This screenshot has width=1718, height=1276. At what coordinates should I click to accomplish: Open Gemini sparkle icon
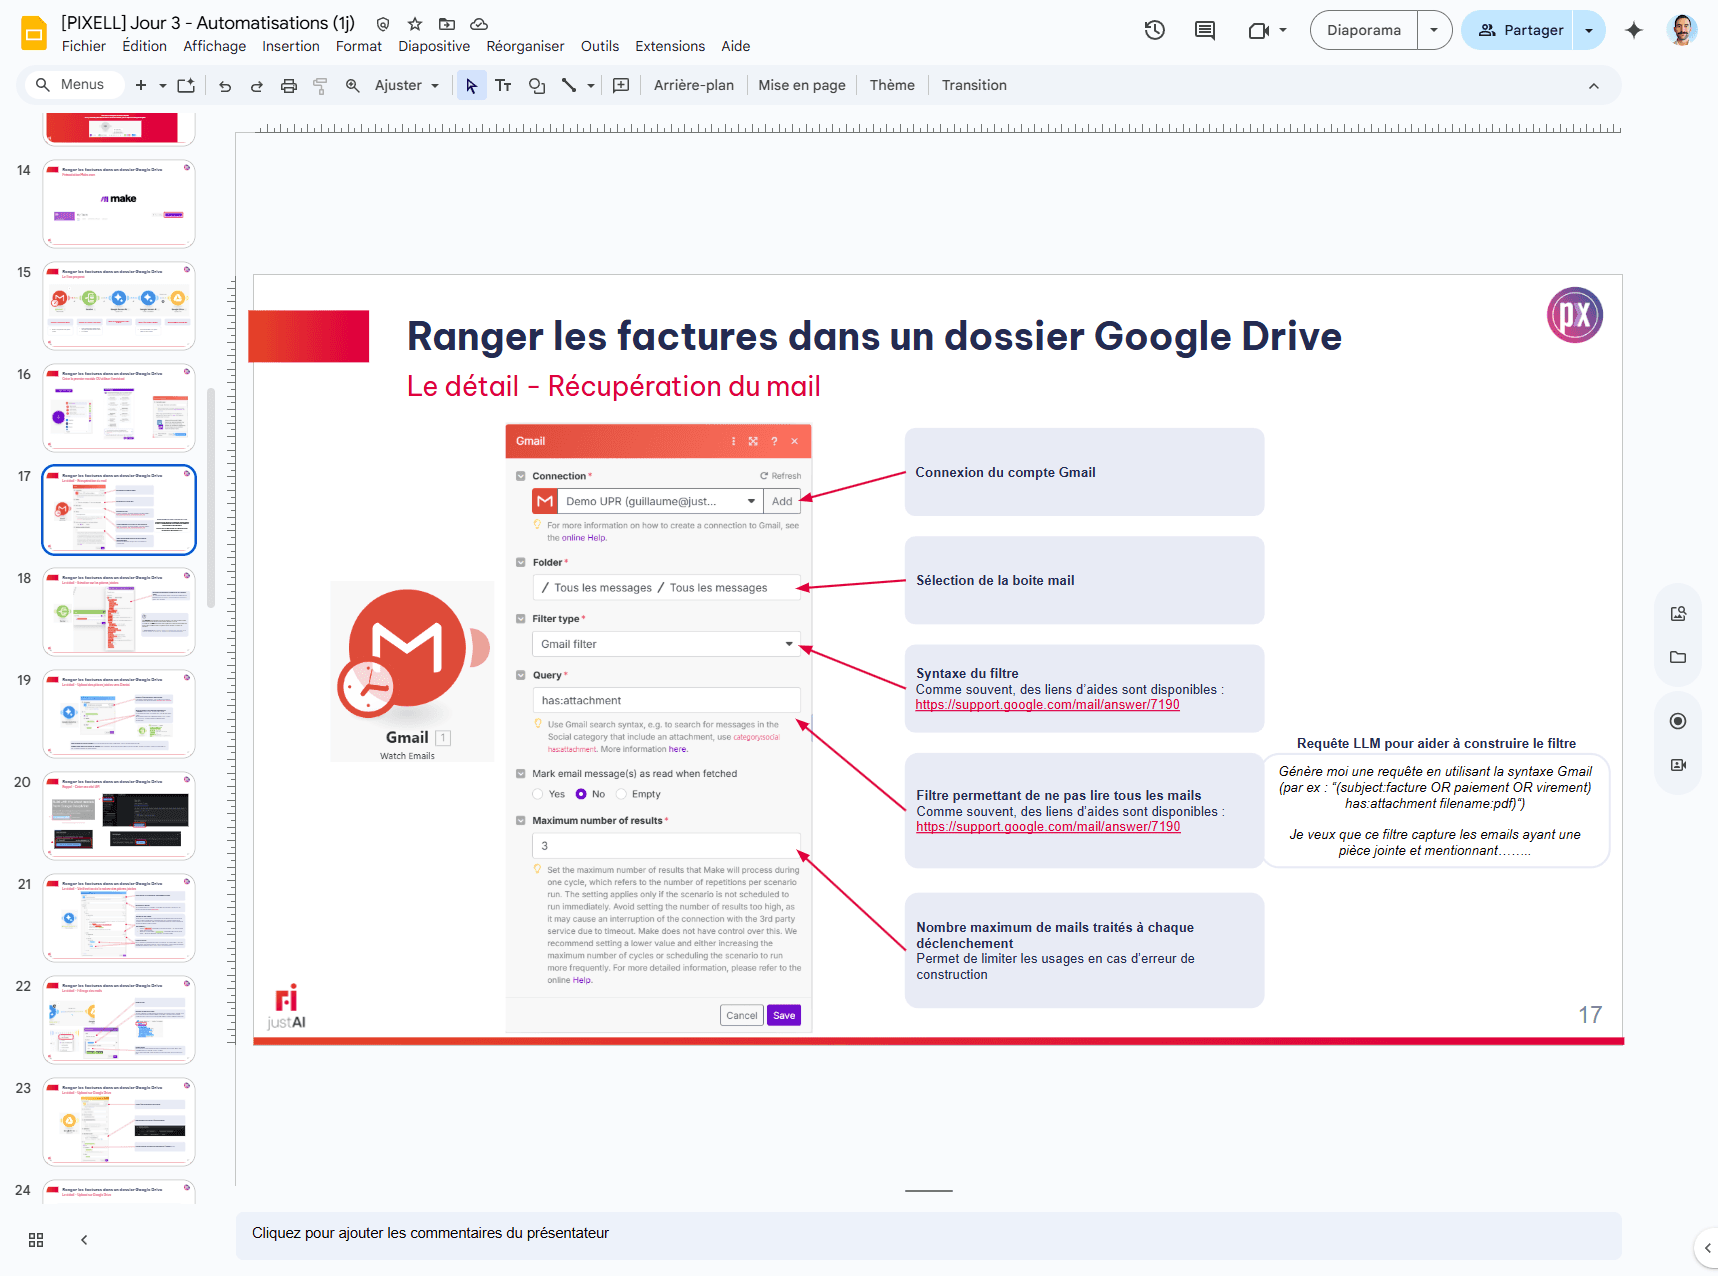coord(1634,30)
